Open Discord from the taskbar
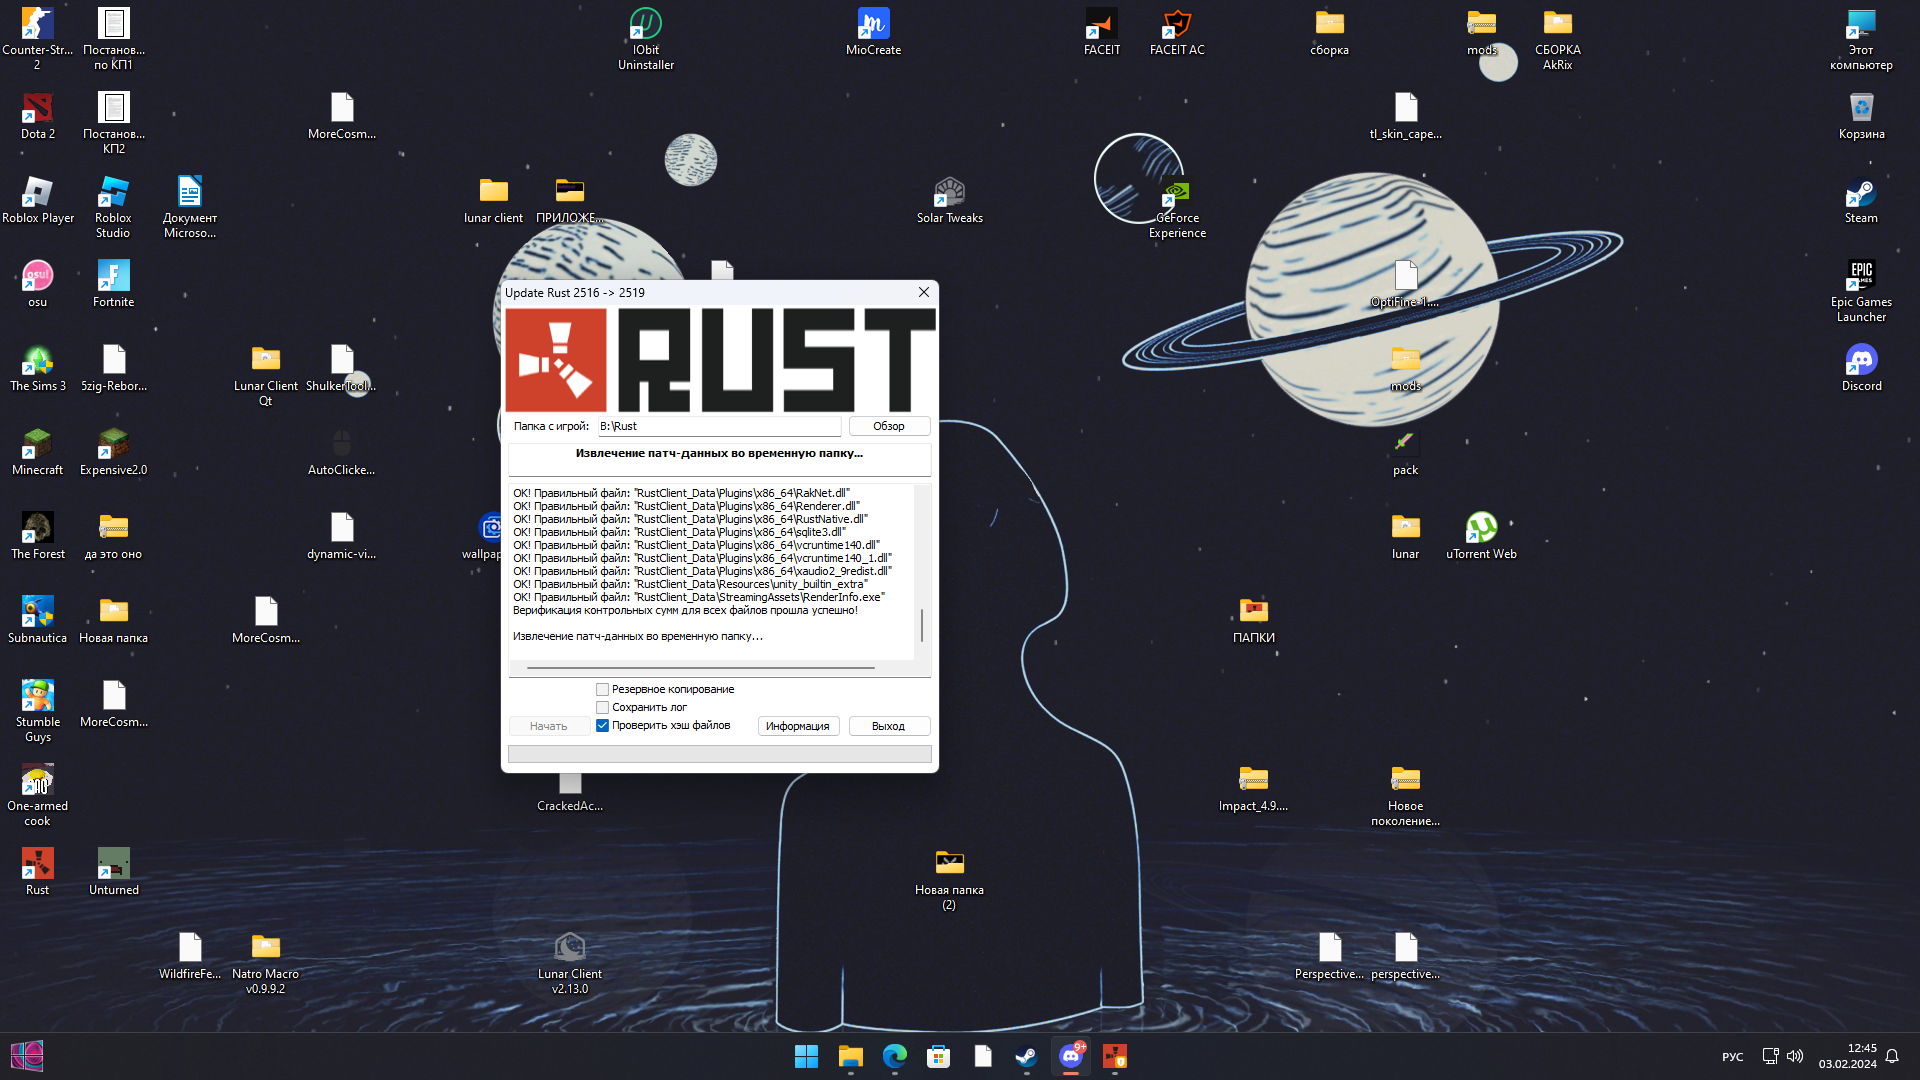This screenshot has height=1080, width=1920. pos(1070,1056)
